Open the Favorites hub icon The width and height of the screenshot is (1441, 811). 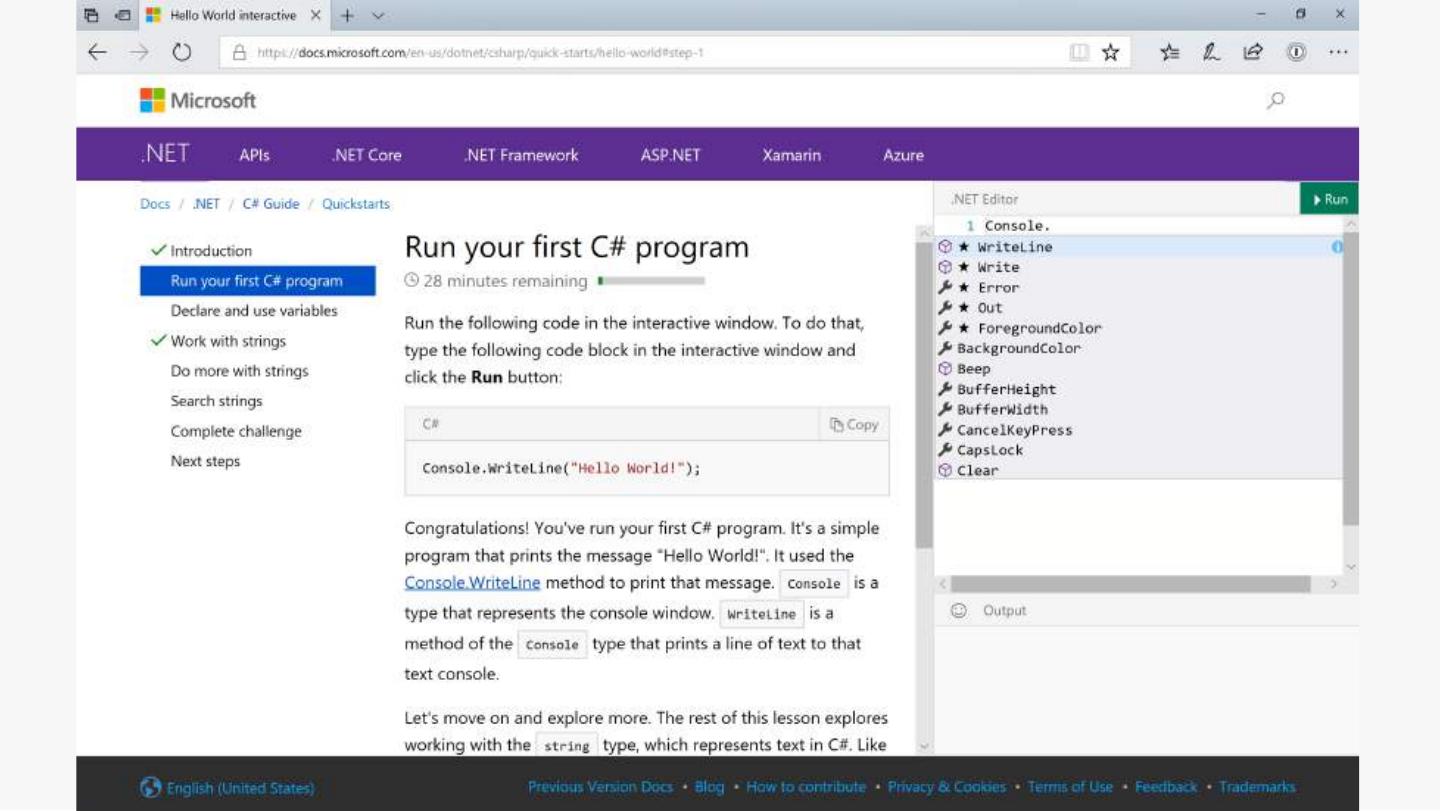coord(1170,53)
